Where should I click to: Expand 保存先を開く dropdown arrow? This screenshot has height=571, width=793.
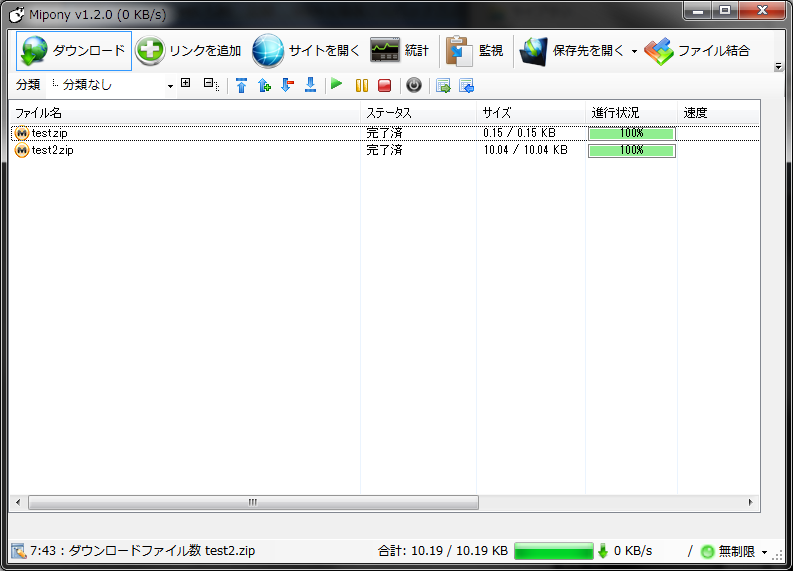click(x=634, y=51)
